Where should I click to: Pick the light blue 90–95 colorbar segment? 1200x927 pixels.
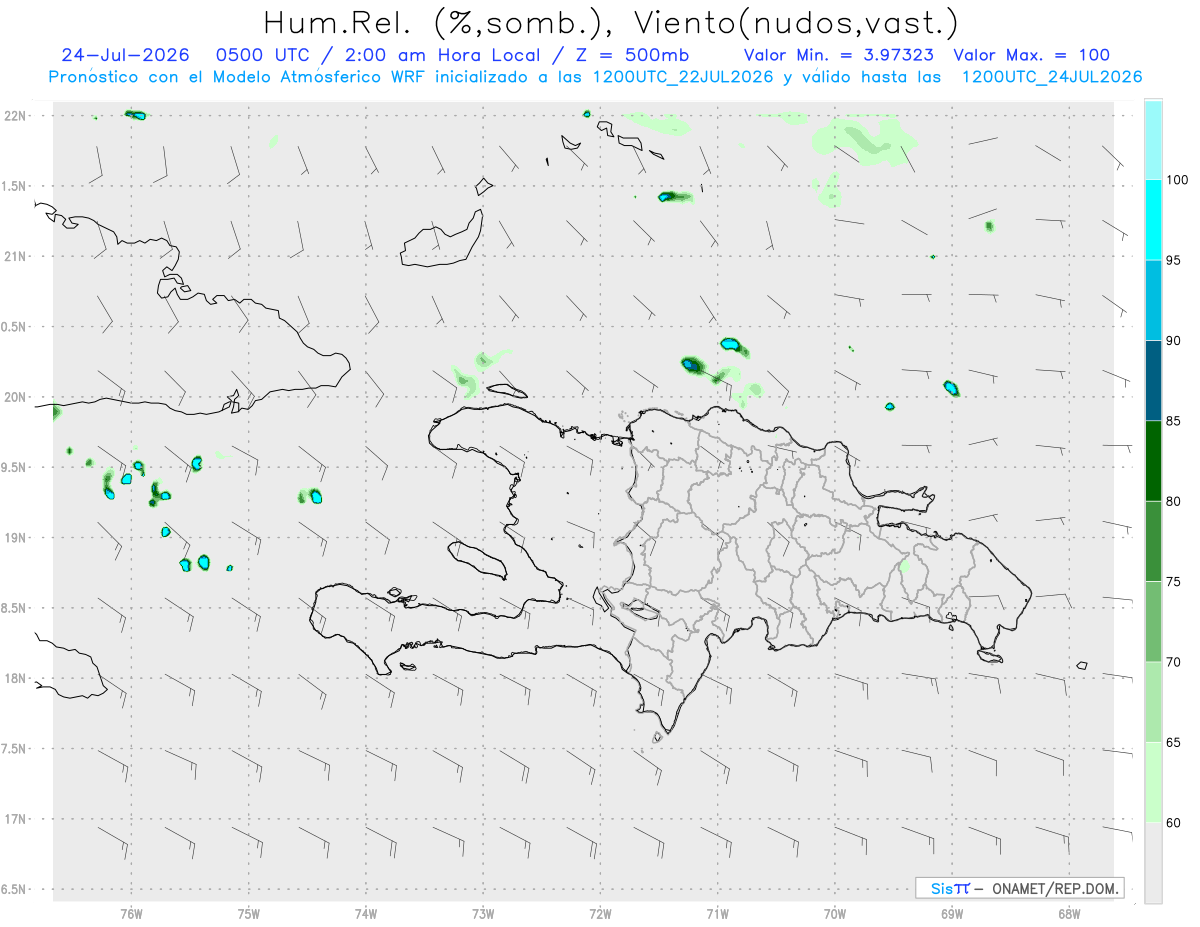[1153, 300]
